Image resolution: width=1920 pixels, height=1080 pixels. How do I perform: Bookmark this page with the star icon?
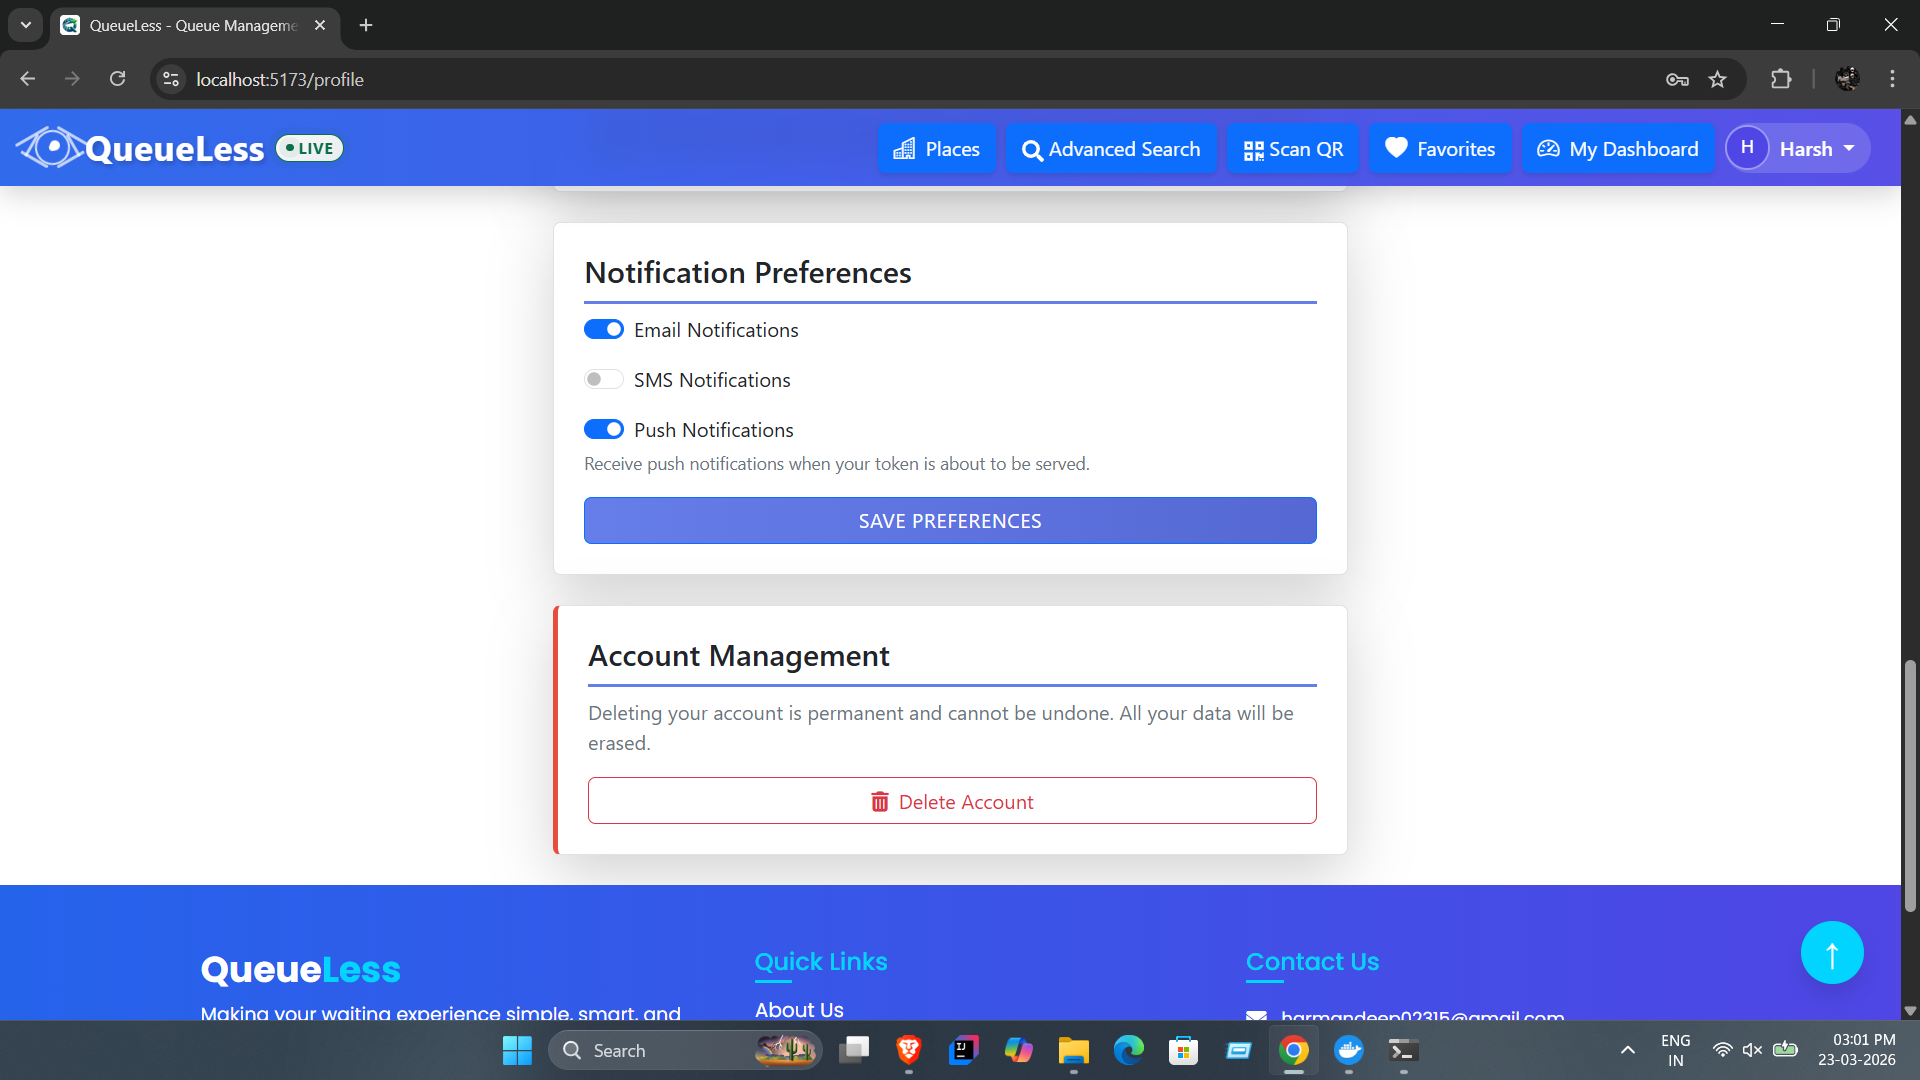tap(1717, 79)
